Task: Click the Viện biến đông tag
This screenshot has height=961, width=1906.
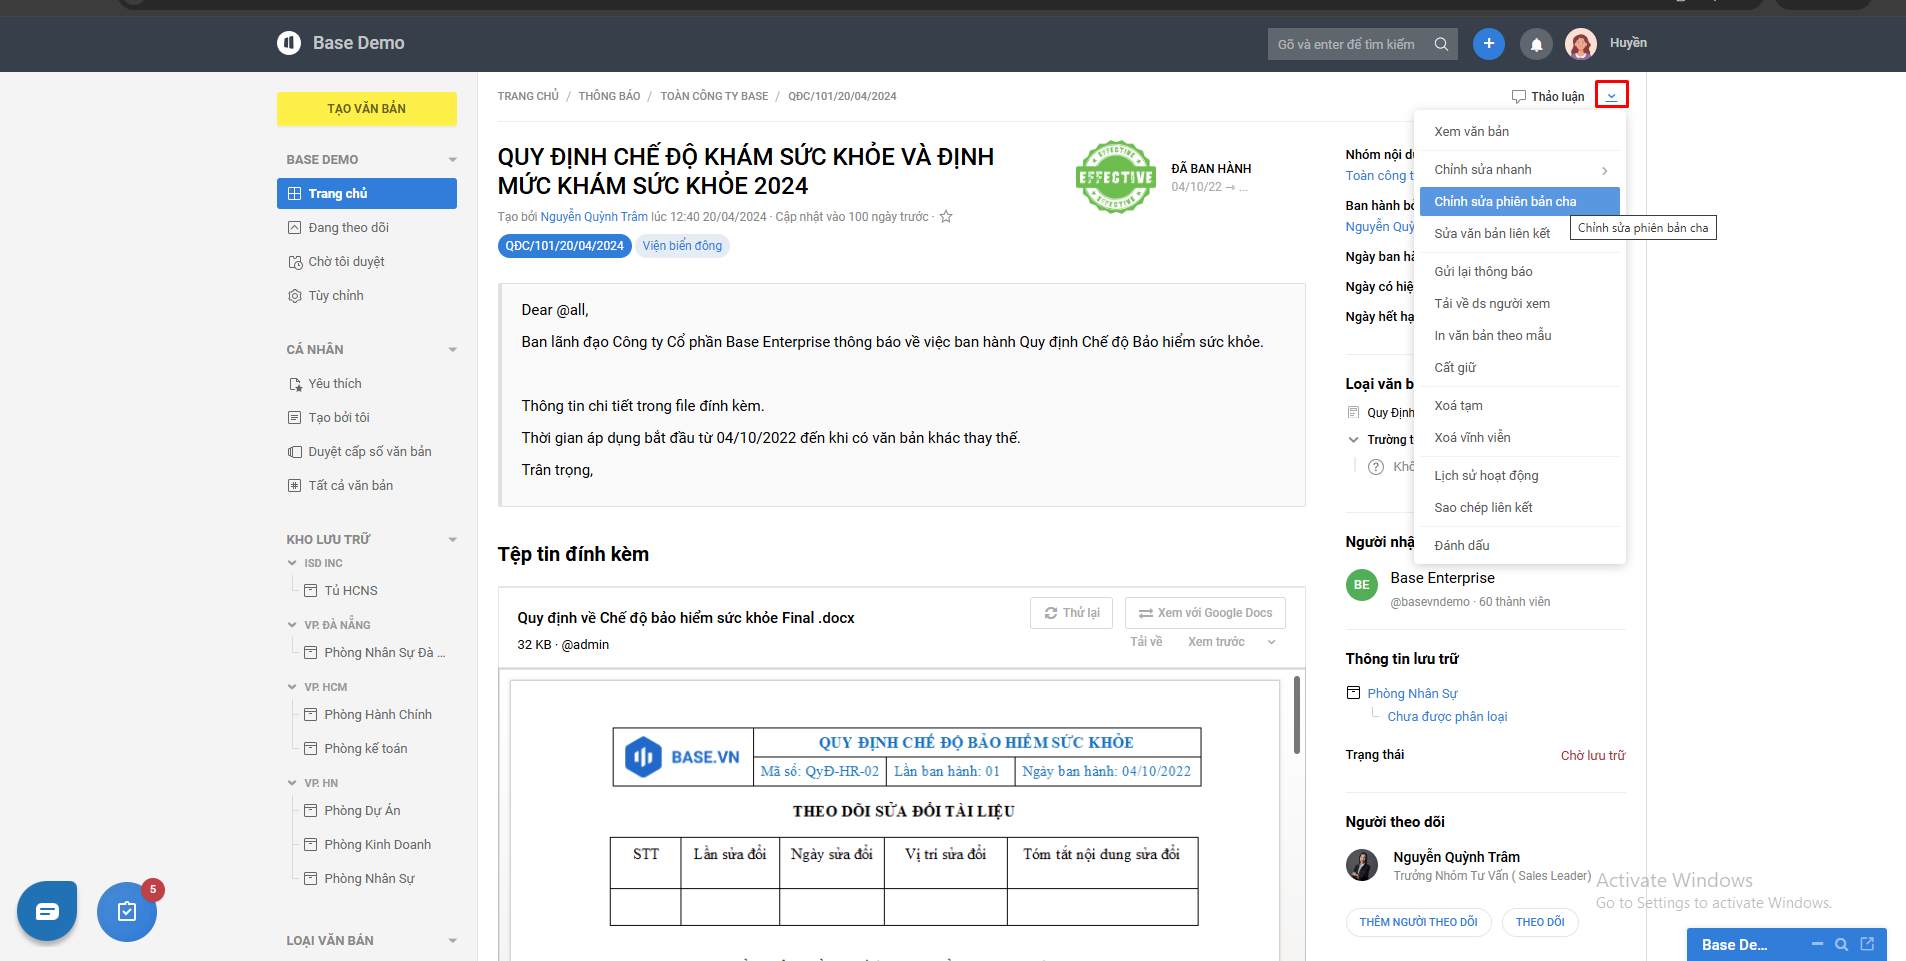Action: (682, 246)
